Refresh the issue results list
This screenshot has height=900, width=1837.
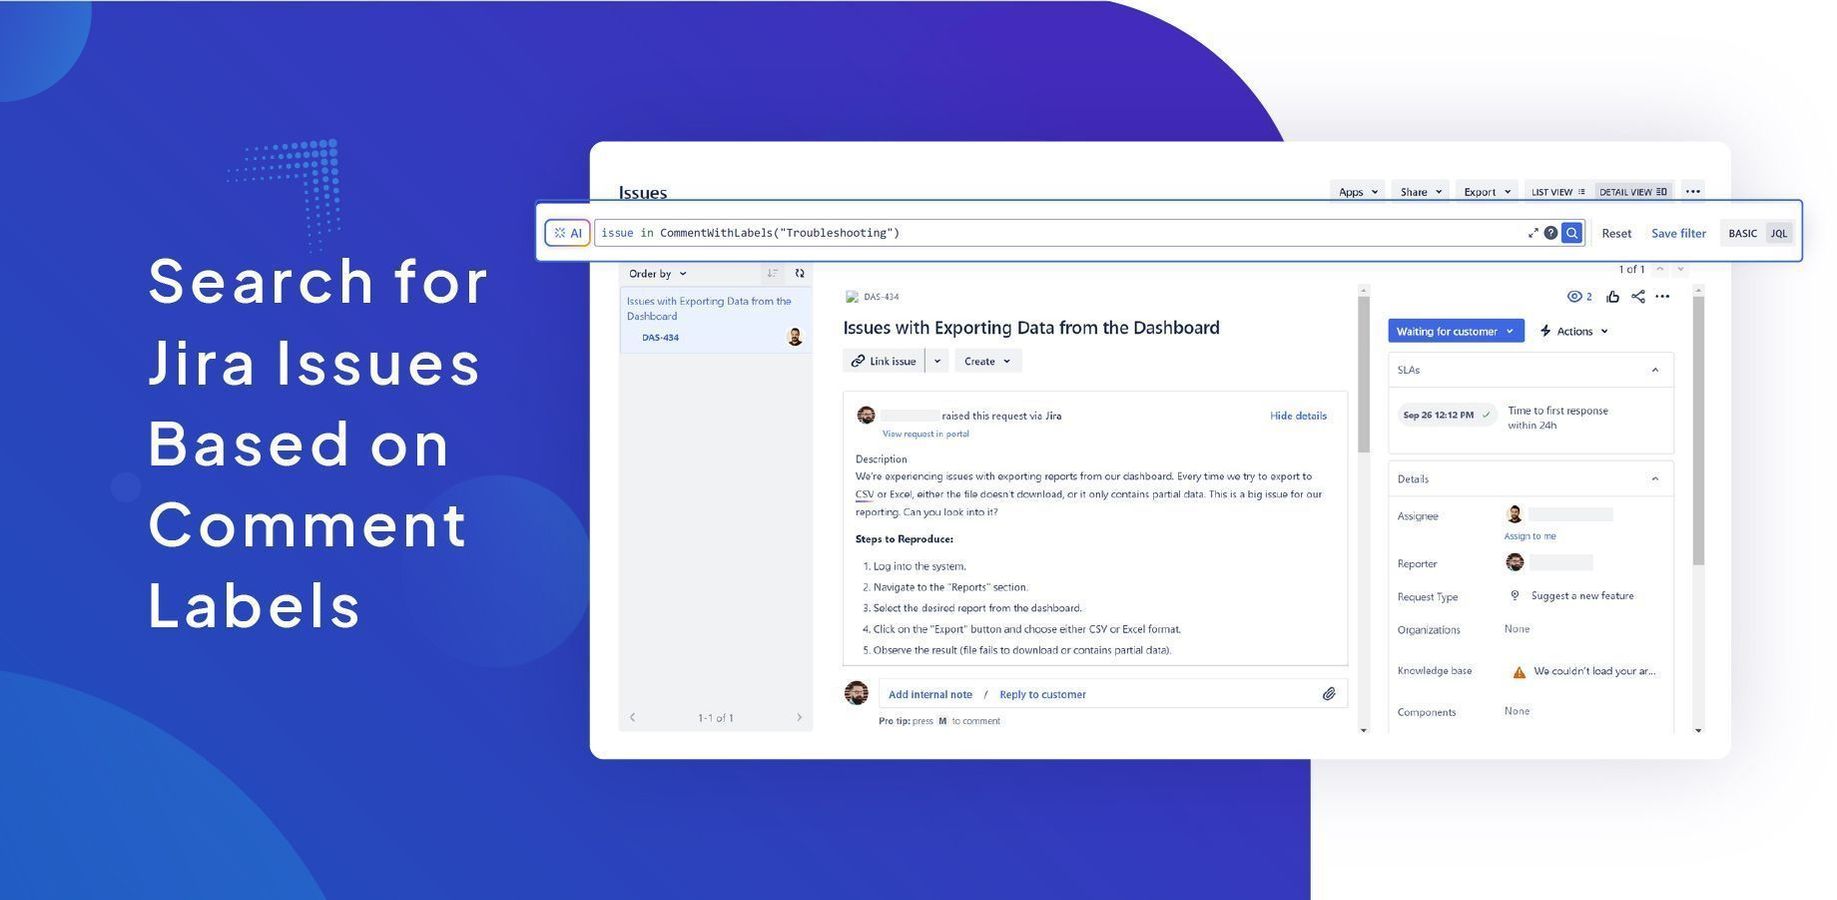tap(799, 273)
